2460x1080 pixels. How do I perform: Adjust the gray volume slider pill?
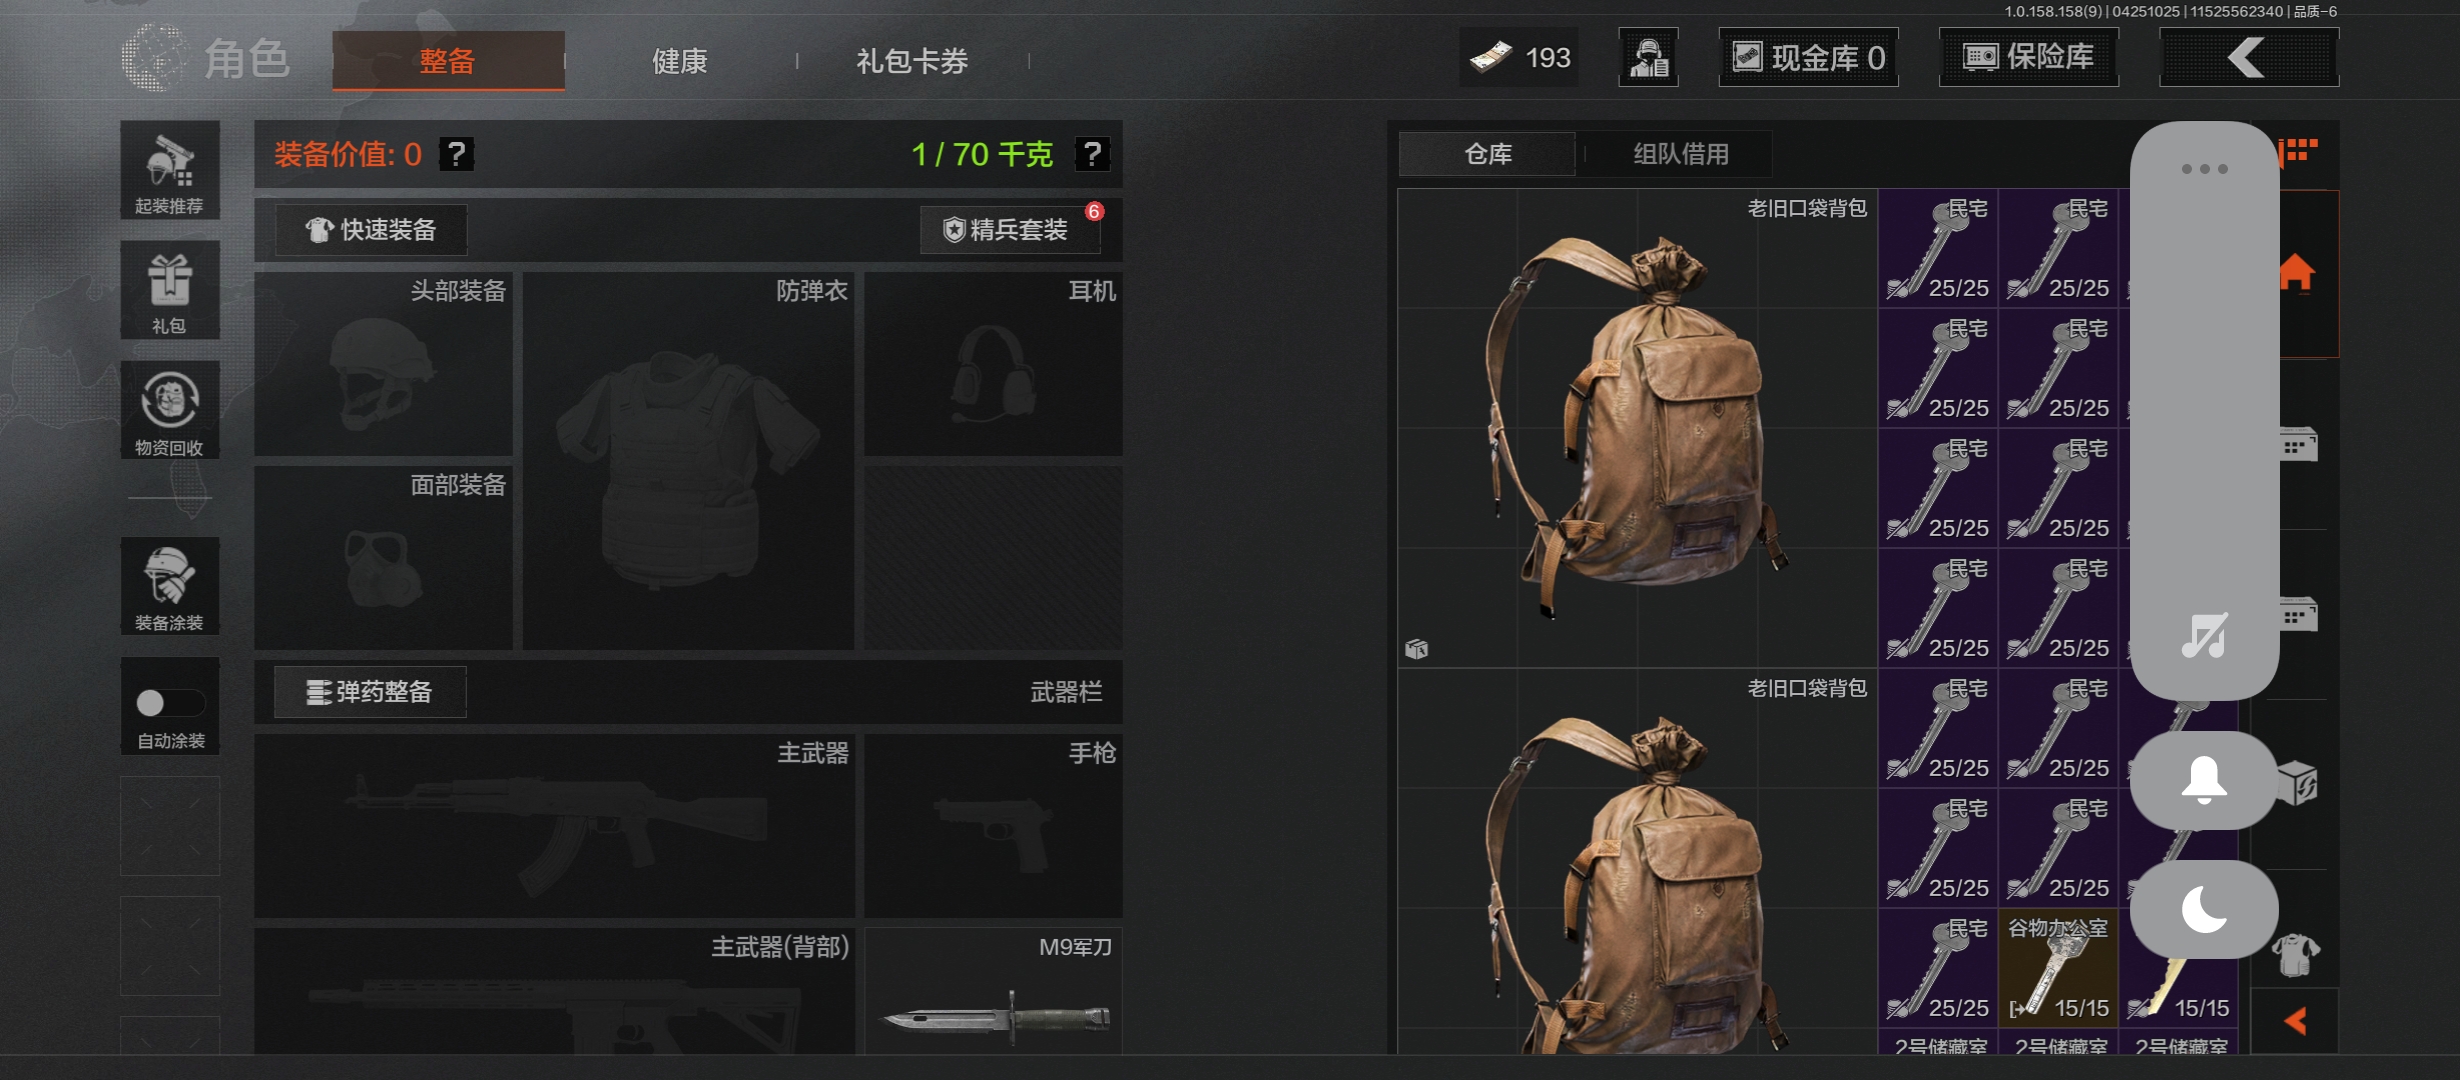click(x=2204, y=411)
